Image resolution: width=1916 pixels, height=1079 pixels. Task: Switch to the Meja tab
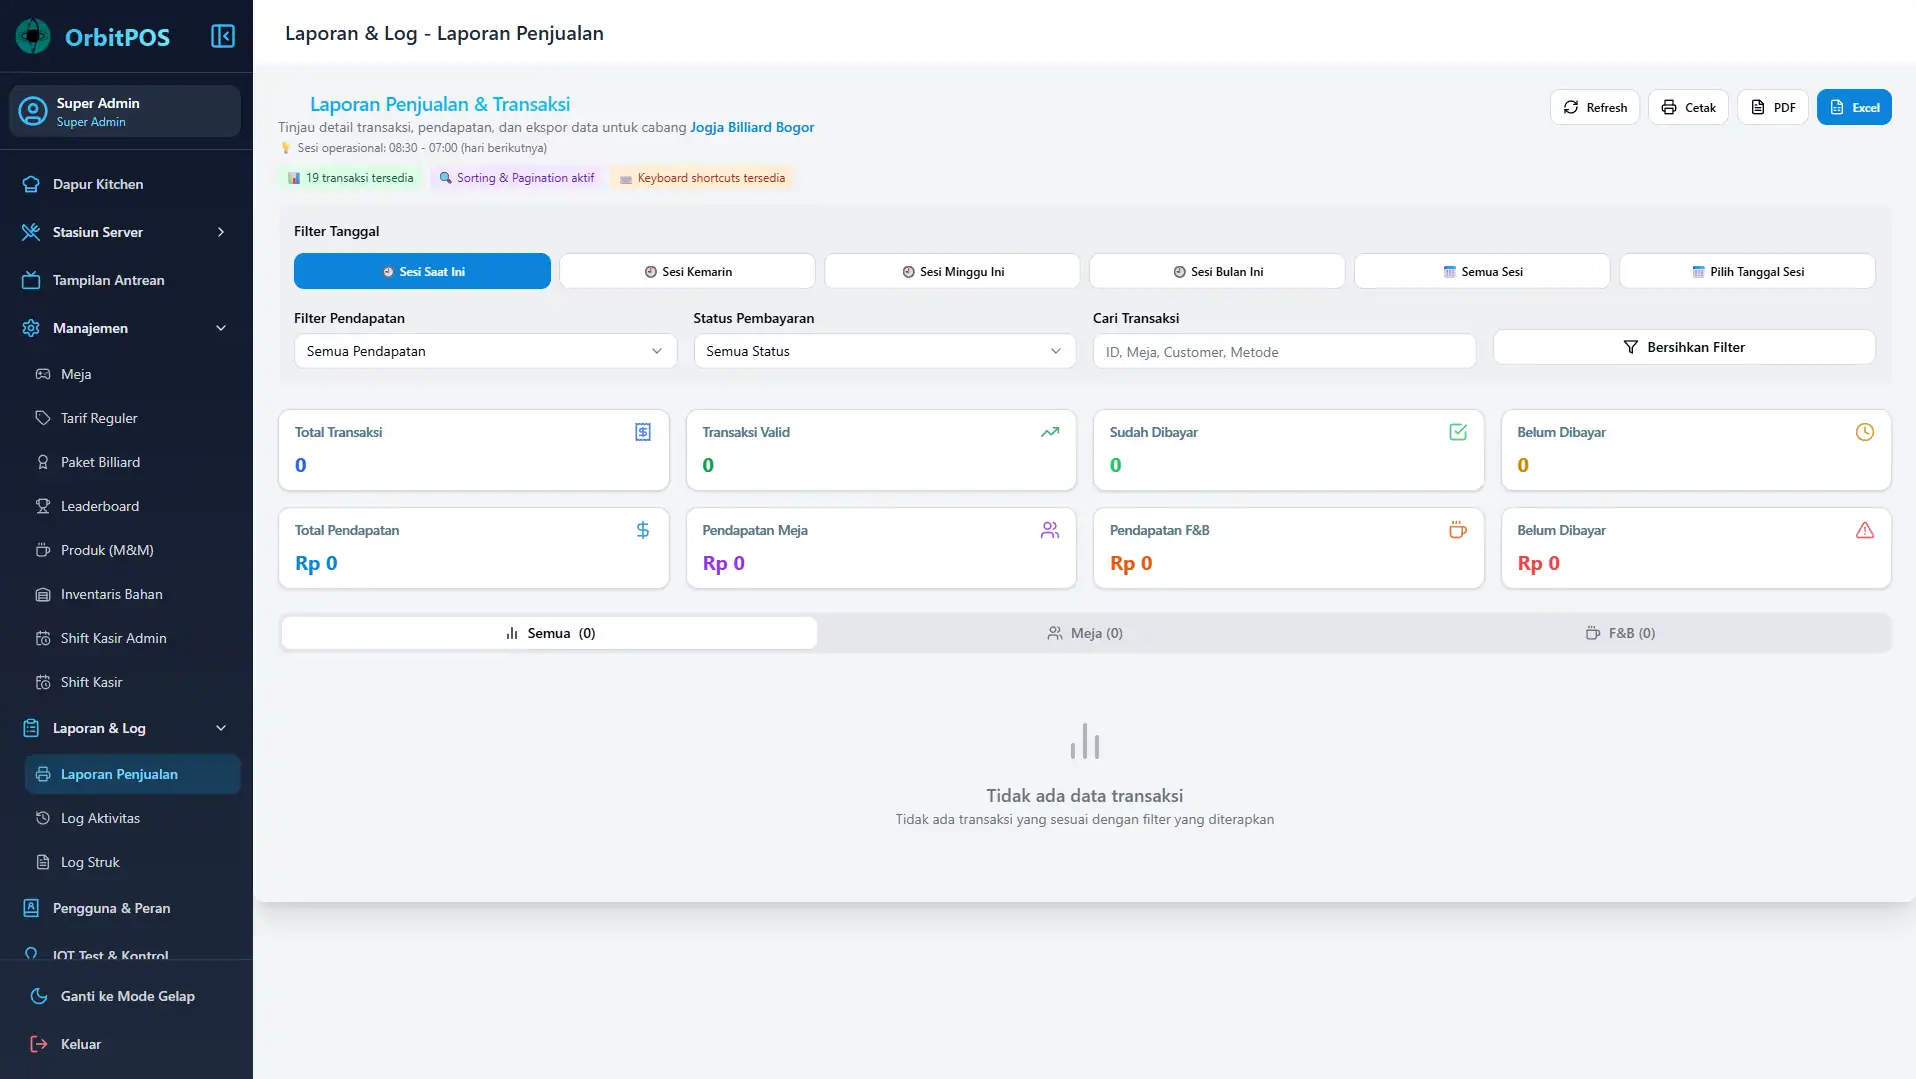[1085, 633]
